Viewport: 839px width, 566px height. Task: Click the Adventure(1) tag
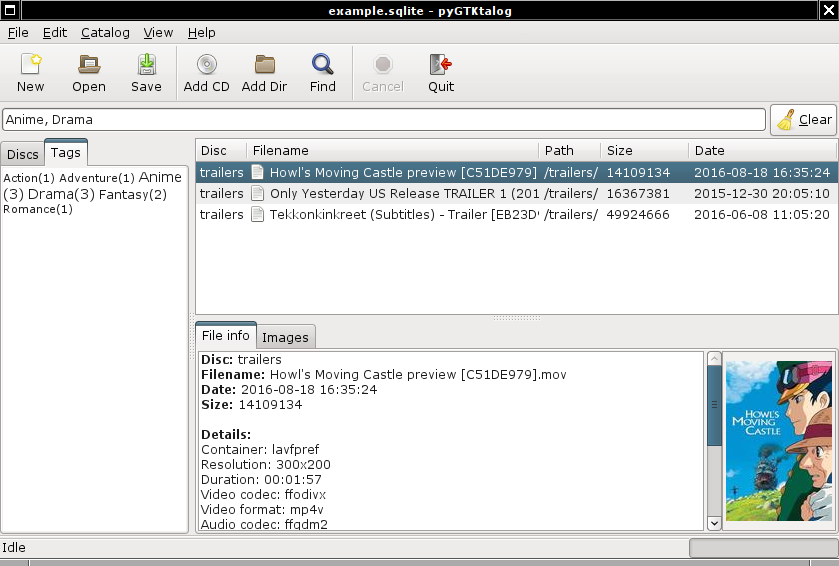point(97,178)
